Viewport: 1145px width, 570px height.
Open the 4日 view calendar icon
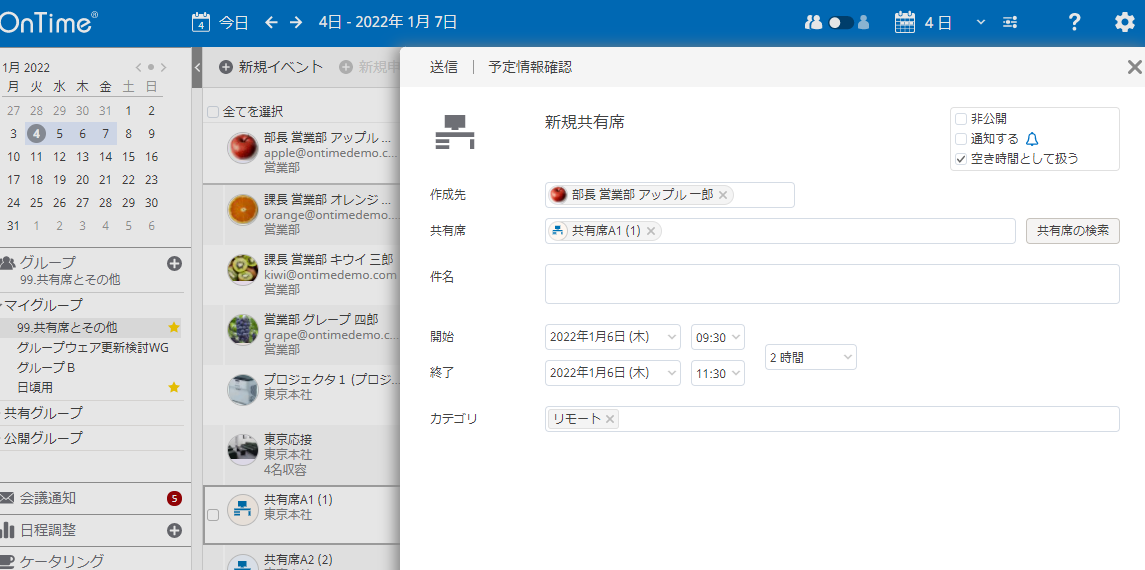pos(905,22)
